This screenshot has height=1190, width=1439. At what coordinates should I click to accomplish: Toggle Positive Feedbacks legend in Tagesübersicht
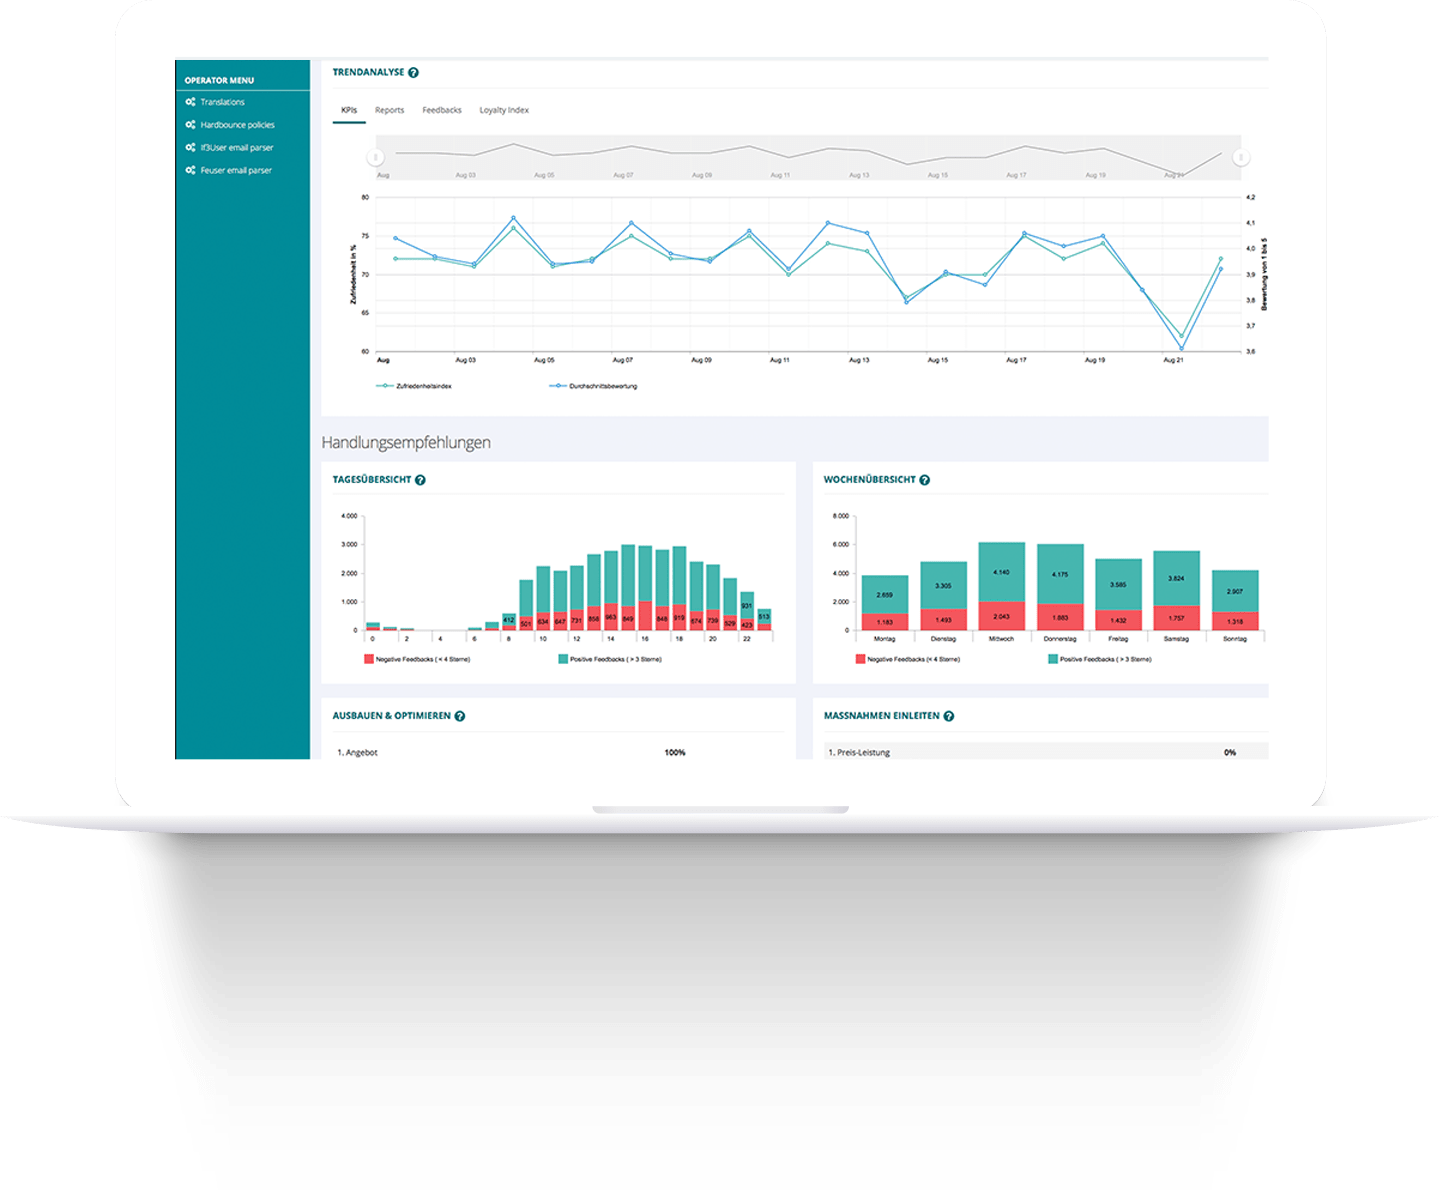[610, 659]
